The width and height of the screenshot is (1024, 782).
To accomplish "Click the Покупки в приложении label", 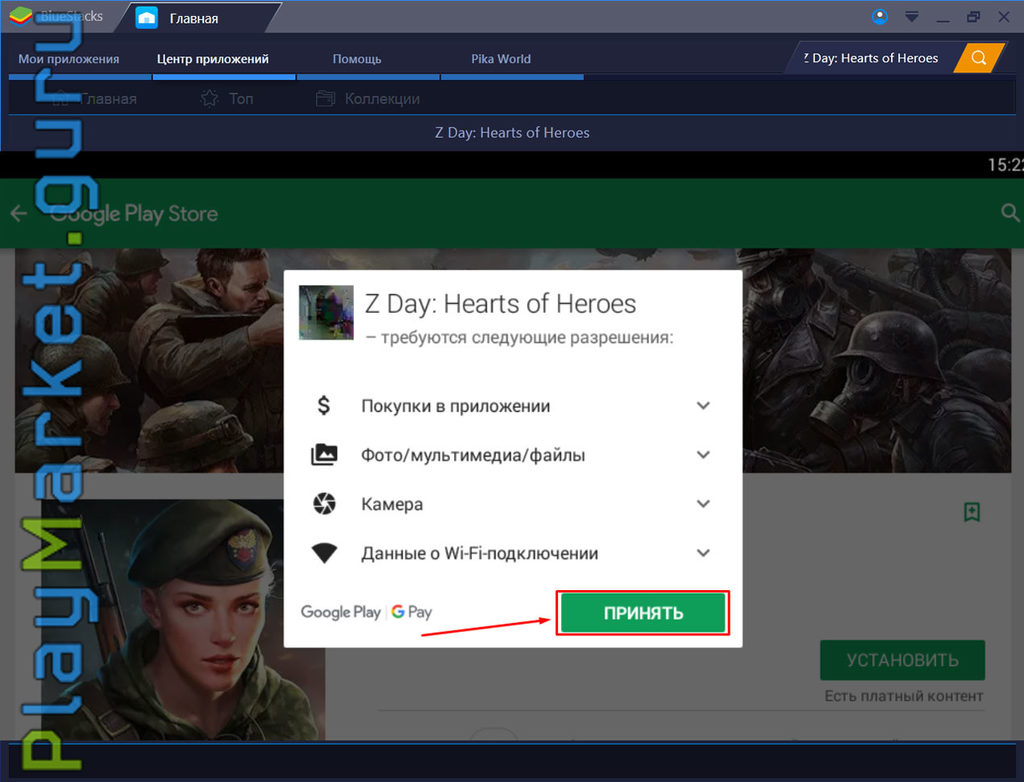I will coord(455,406).
